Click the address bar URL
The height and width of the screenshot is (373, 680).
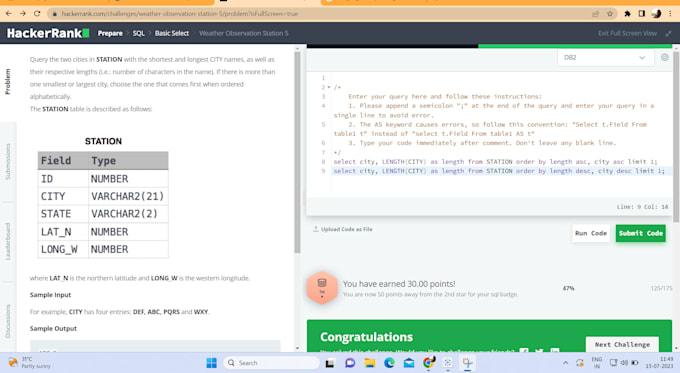pyautogui.click(x=180, y=14)
